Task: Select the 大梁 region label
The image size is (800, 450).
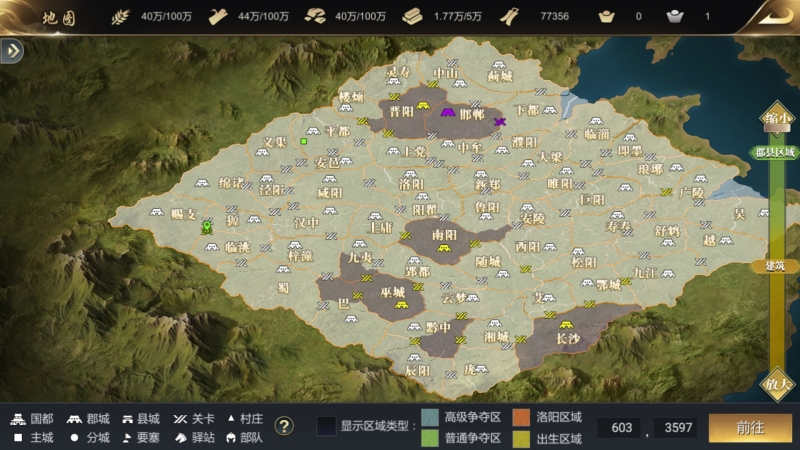Action: coord(550,157)
